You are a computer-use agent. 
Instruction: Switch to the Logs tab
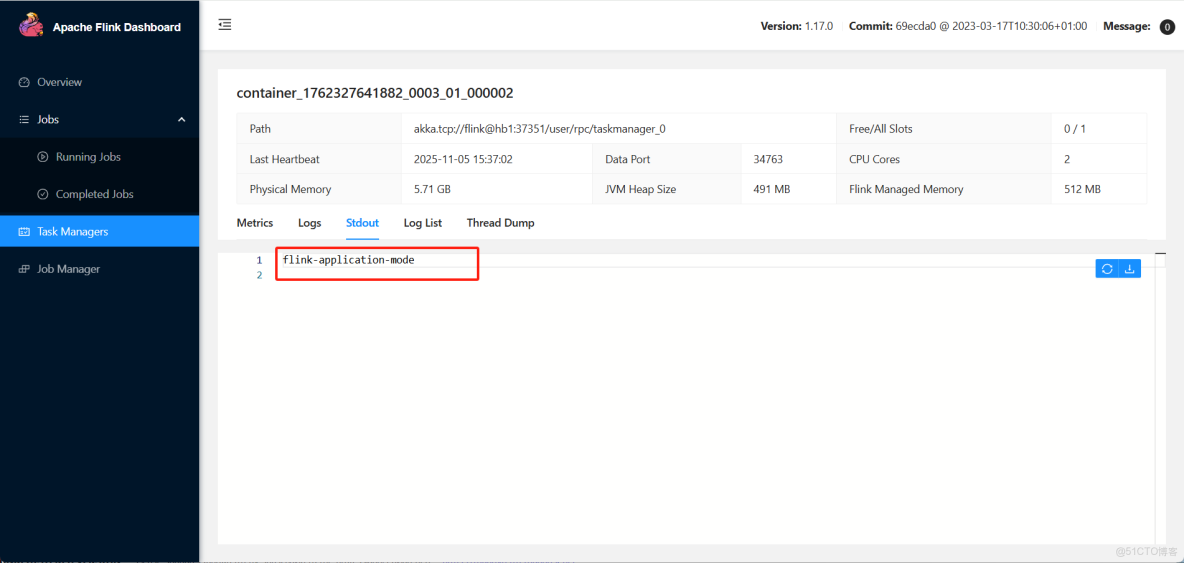coord(310,223)
